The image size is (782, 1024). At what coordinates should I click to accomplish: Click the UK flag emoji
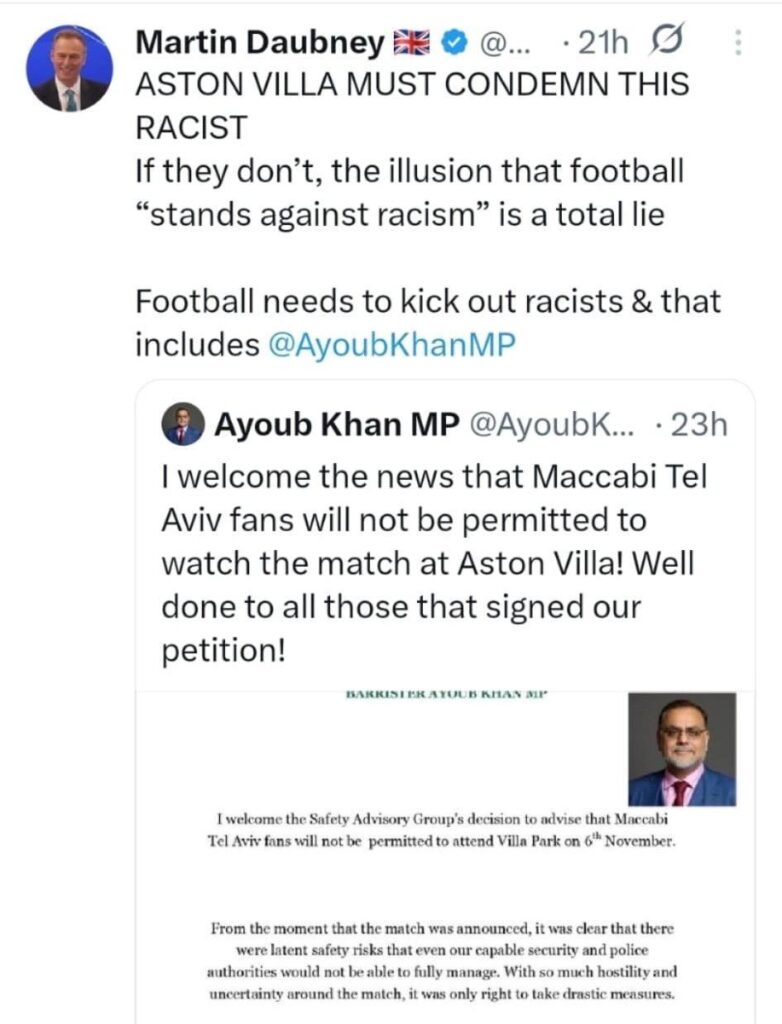pyautogui.click(x=412, y=43)
